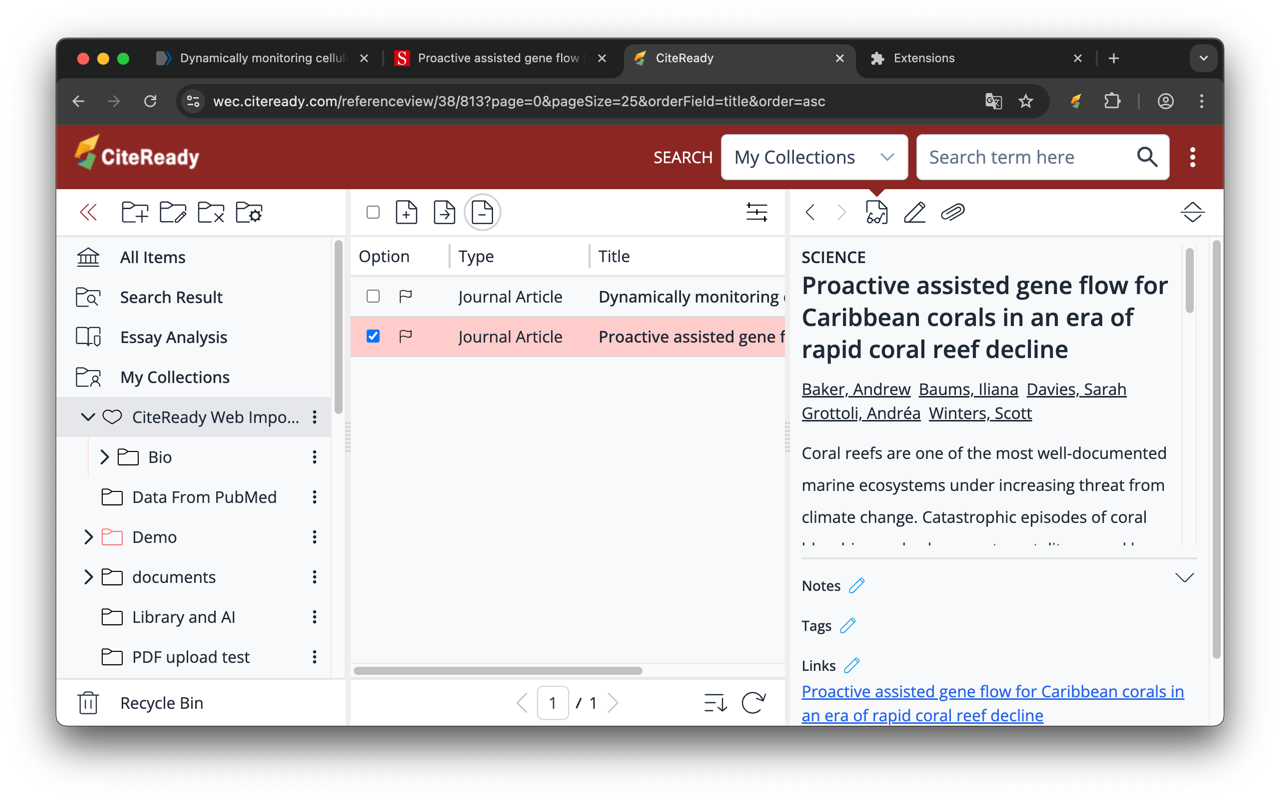This screenshot has width=1280, height=800.
Task: Open author link Davies, Sarah
Action: pos(1076,389)
